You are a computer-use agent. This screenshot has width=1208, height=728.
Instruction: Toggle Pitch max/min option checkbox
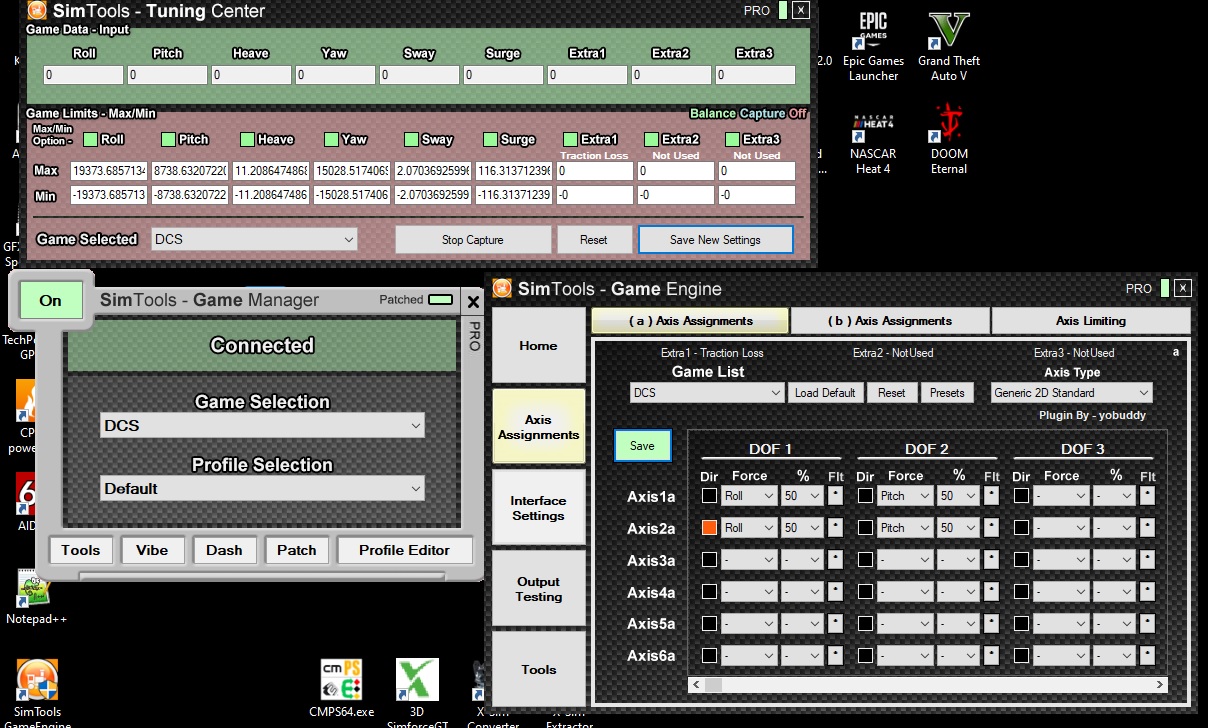(168, 139)
